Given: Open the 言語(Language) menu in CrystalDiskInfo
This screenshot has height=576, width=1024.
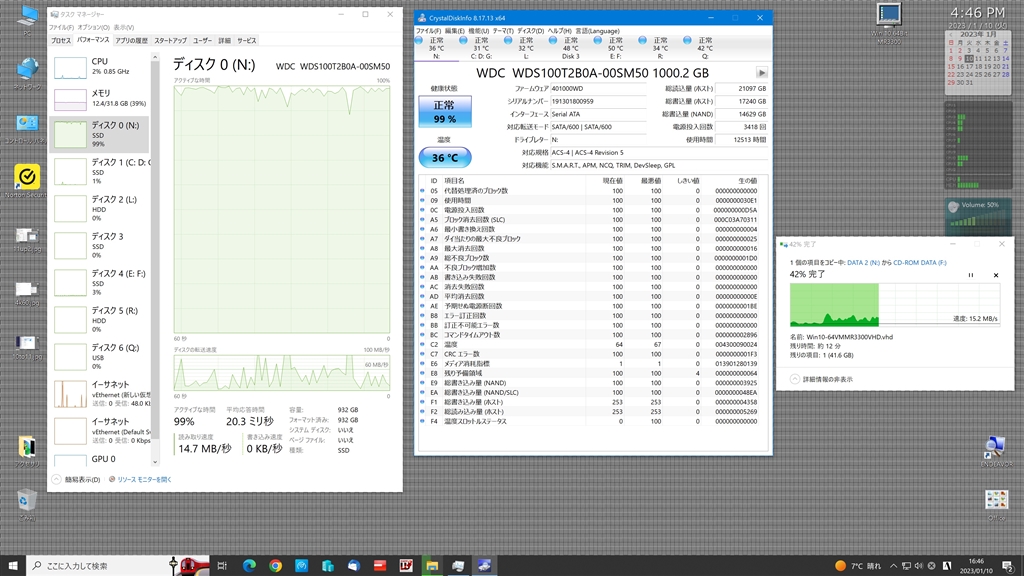Looking at the screenshot, I should (x=598, y=31).
